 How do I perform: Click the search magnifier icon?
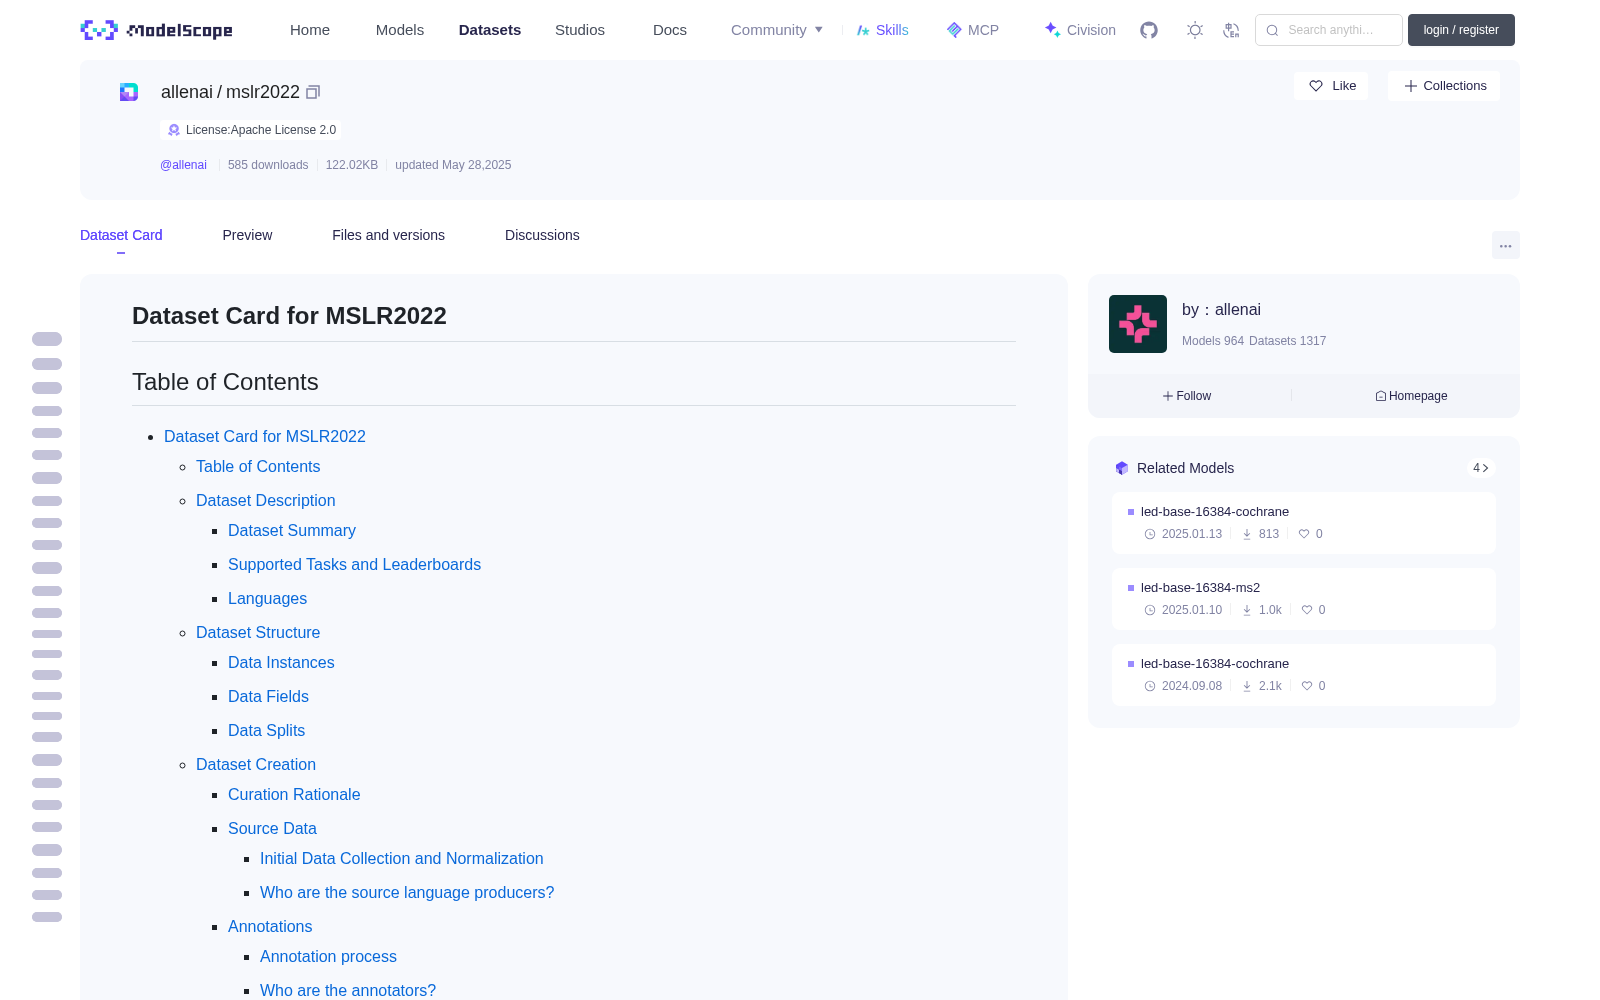point(1272,30)
